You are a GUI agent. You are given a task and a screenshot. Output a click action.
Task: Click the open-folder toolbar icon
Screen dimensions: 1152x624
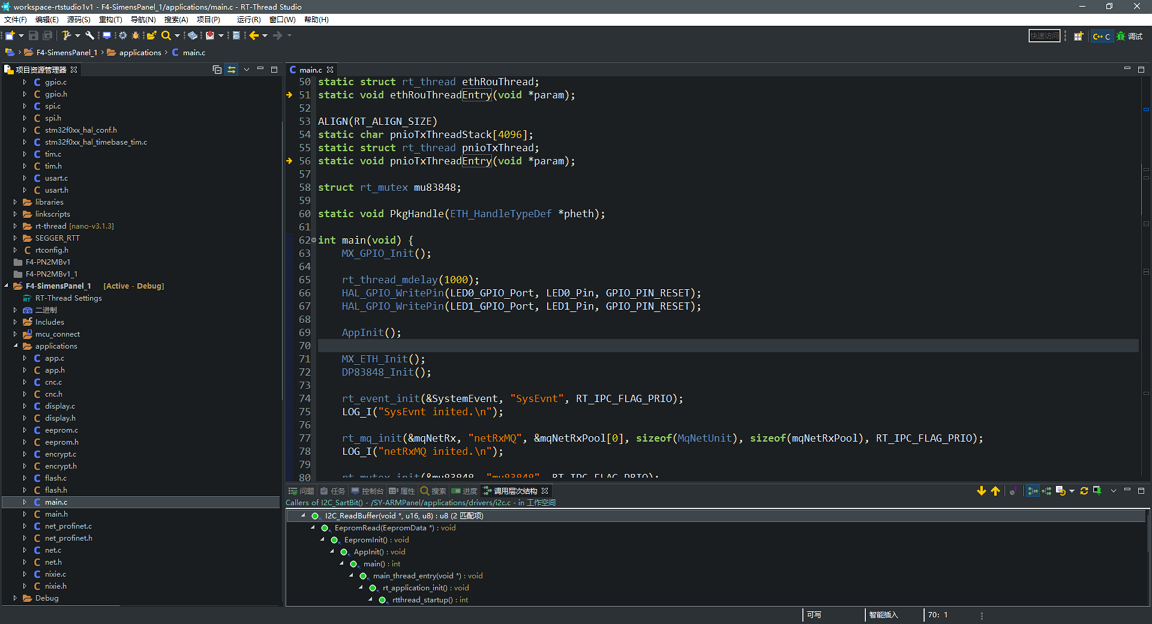pyautogui.click(x=151, y=35)
